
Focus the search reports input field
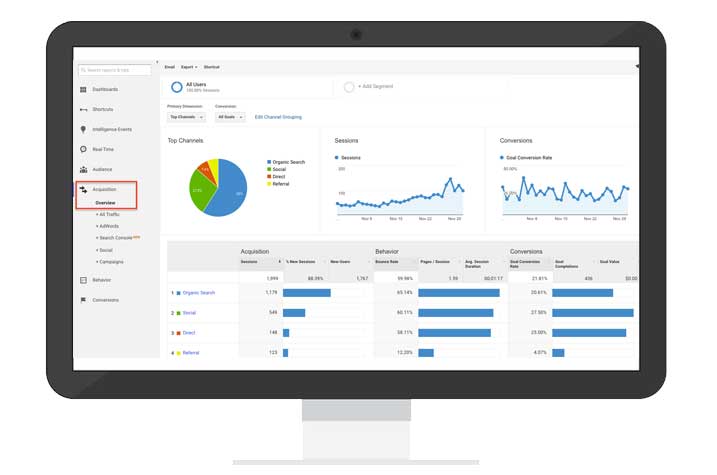point(115,70)
